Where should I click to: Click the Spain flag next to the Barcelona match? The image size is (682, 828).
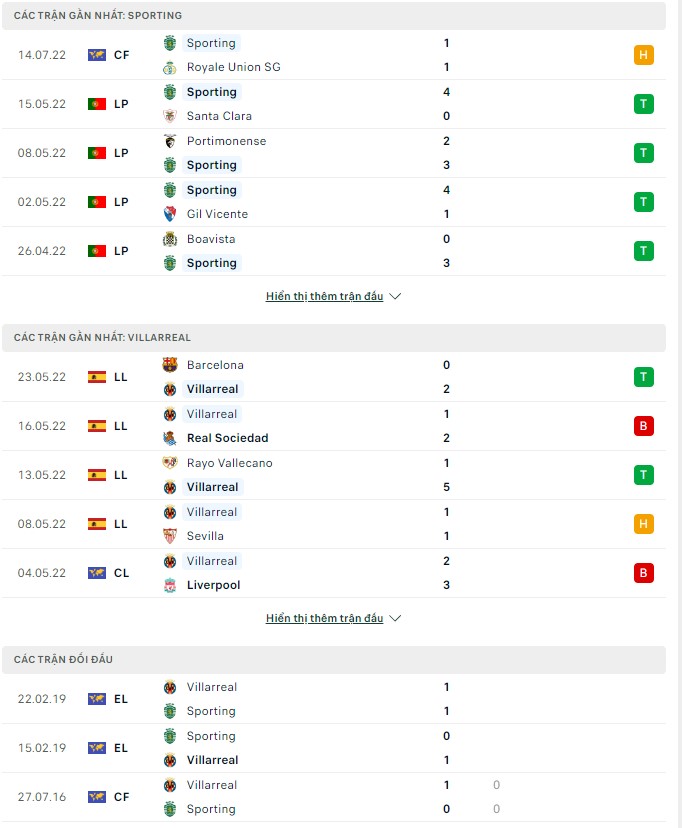pos(96,377)
